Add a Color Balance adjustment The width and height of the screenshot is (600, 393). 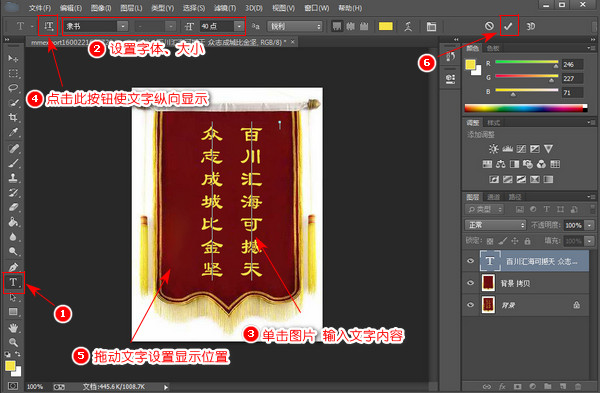pyautogui.click(x=501, y=165)
